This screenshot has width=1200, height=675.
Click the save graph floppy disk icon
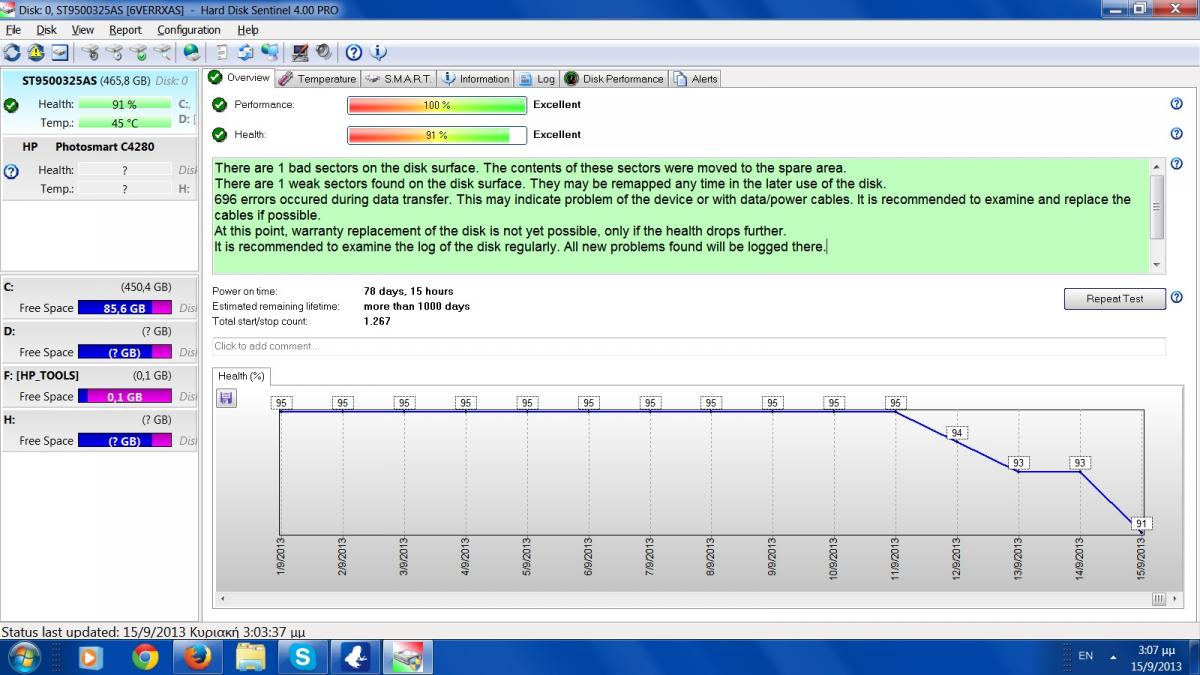[x=226, y=399]
